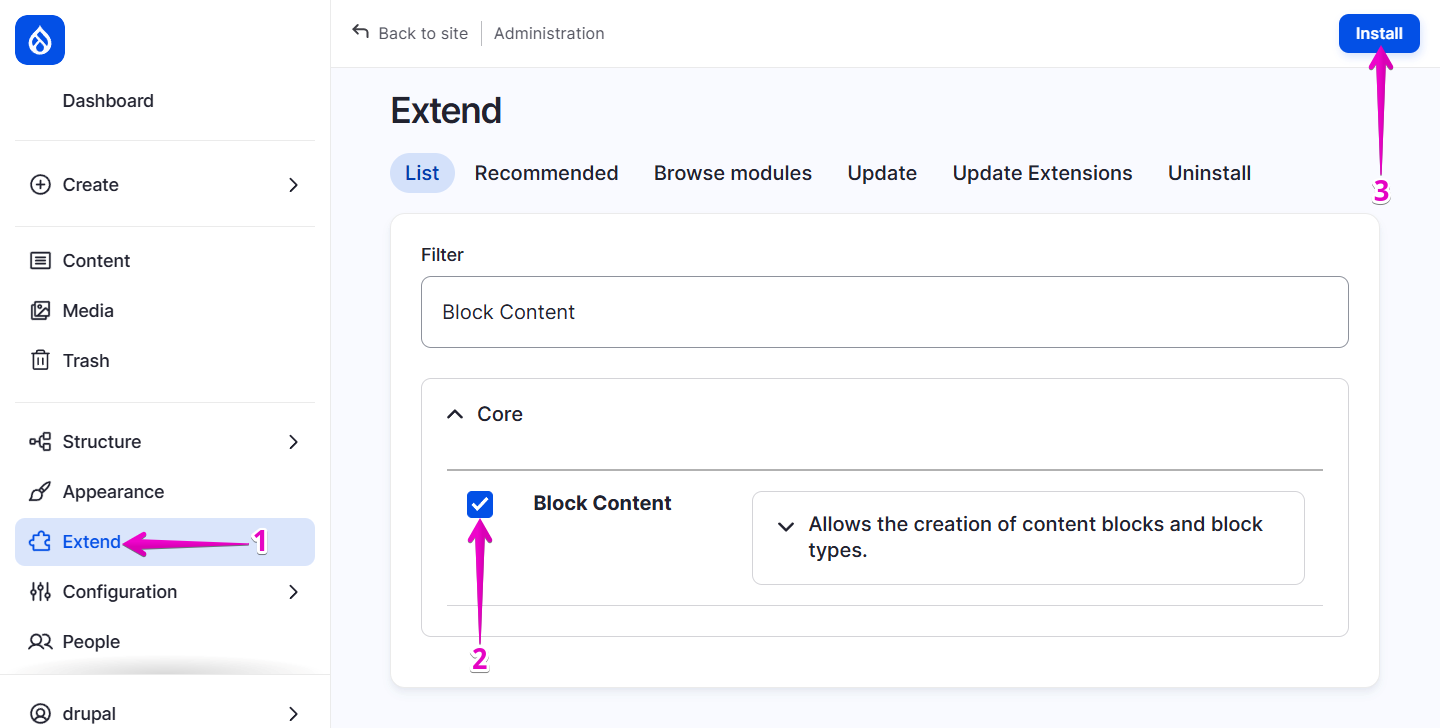Viewport: 1440px width, 728px height.
Task: Open the Recommended tab
Action: pyautogui.click(x=546, y=172)
